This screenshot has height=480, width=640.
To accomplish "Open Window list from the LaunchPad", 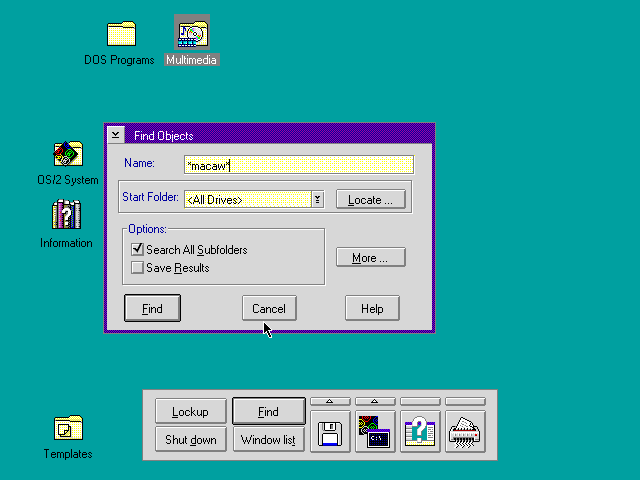I will [269, 439].
